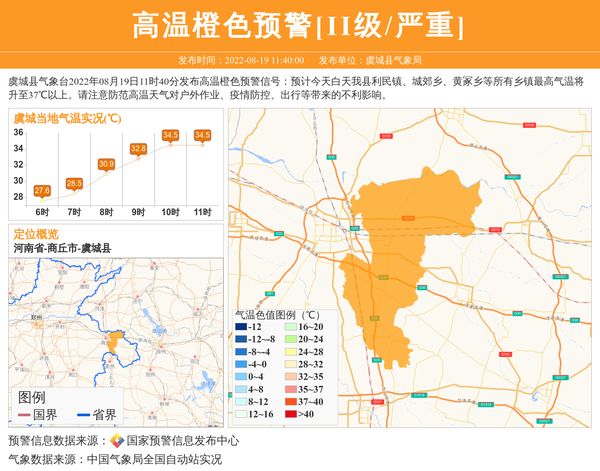The width and height of the screenshot is (600, 471).
Task: Select the -8~-4 legend color swatch
Action: [241, 352]
